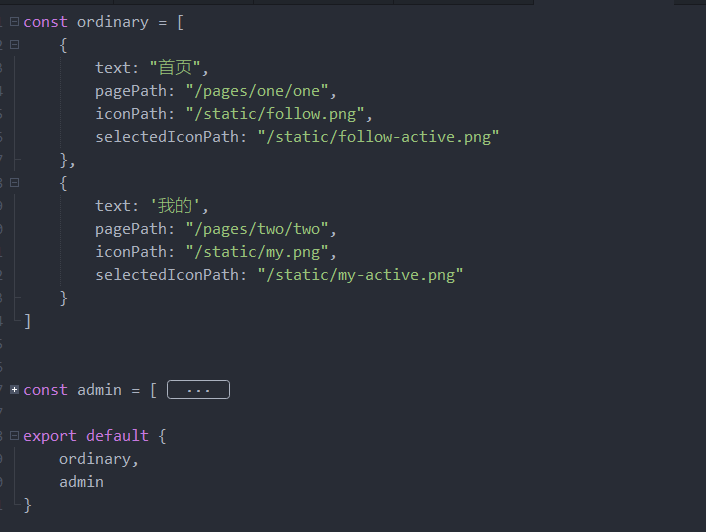Collapse the export default block

pos(14,436)
